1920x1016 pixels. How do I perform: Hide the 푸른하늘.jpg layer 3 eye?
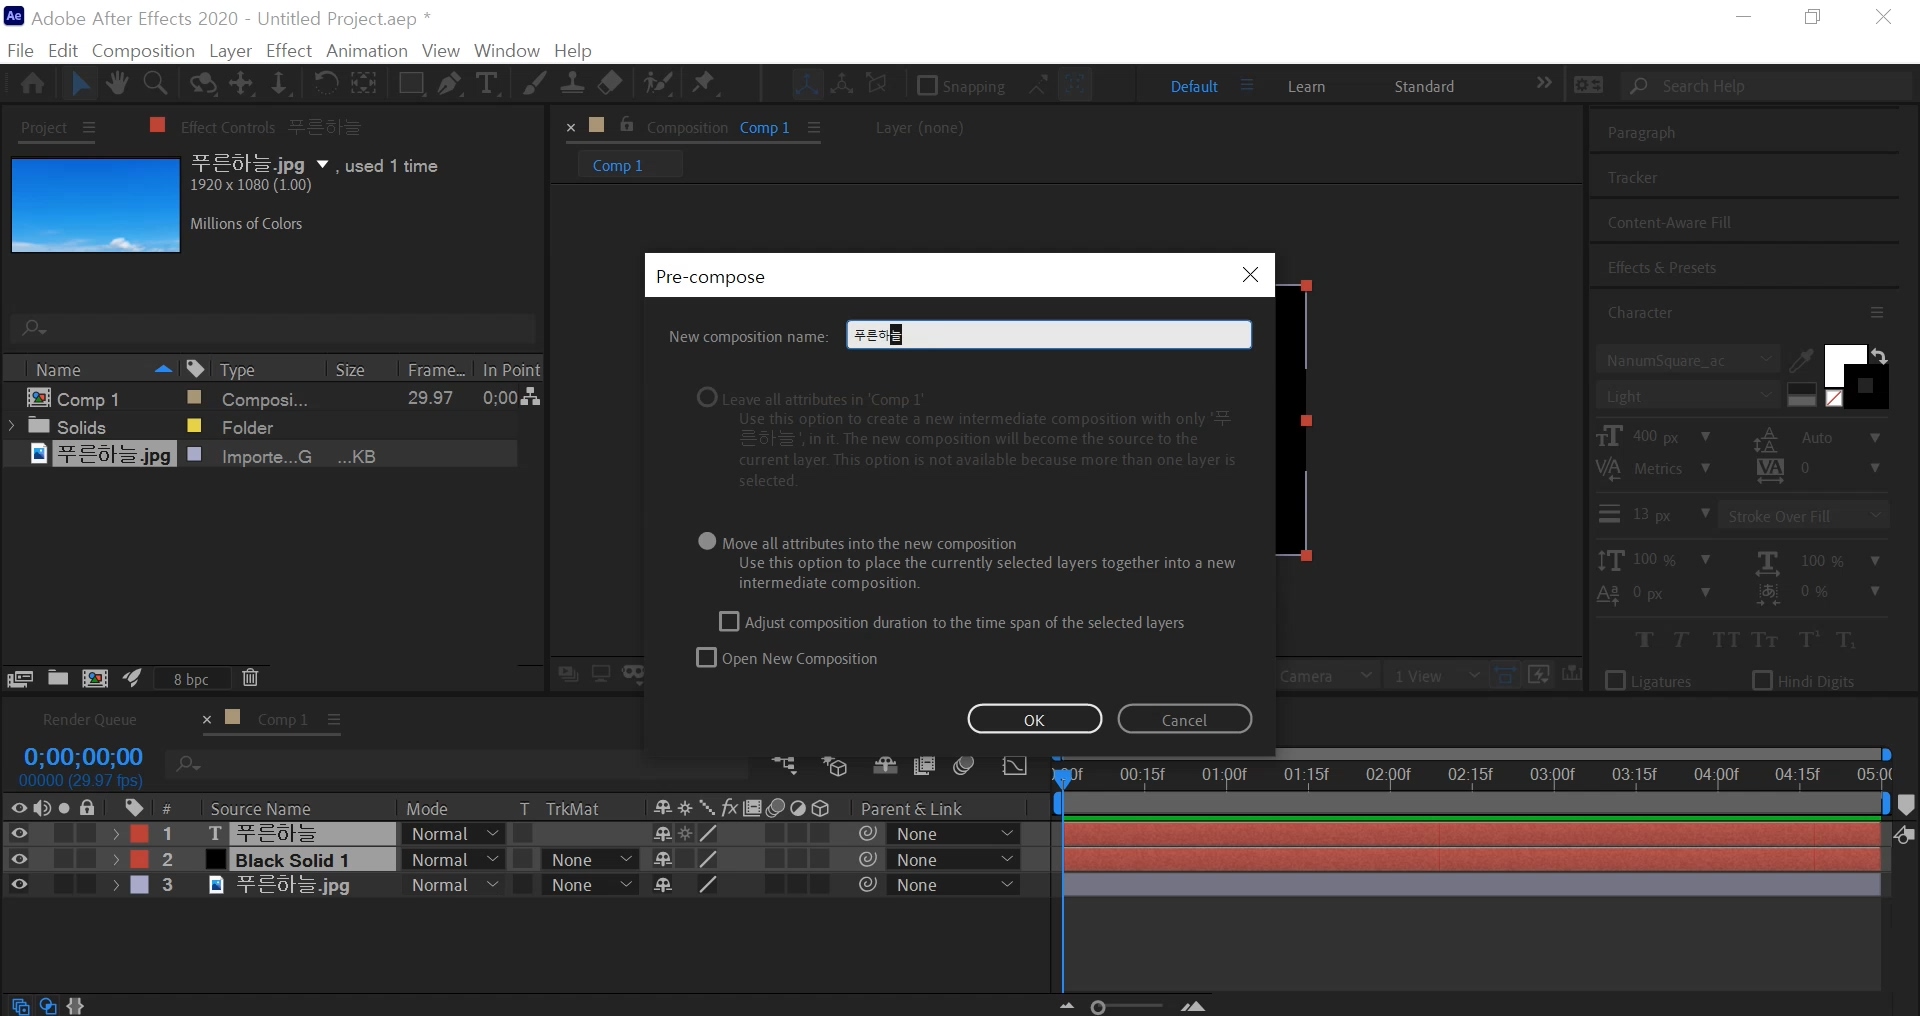click(19, 884)
